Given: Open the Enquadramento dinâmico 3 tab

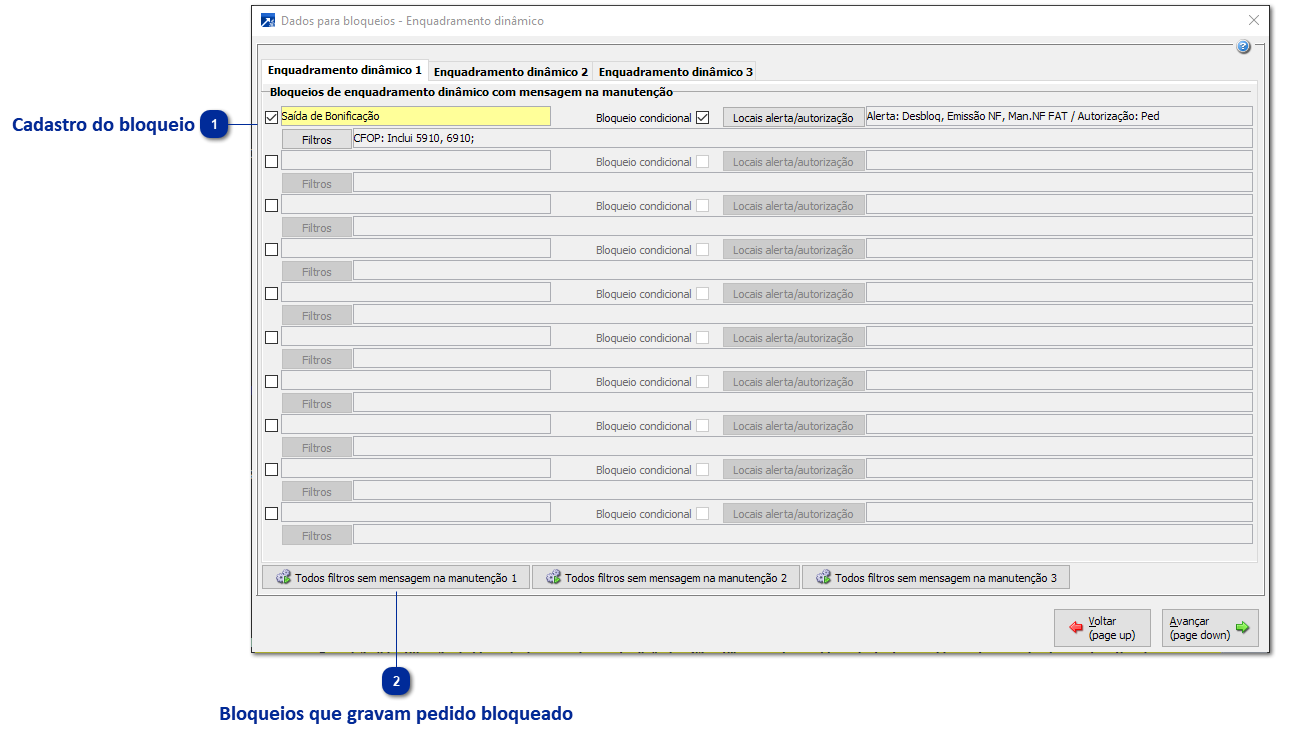Looking at the screenshot, I should pos(676,72).
